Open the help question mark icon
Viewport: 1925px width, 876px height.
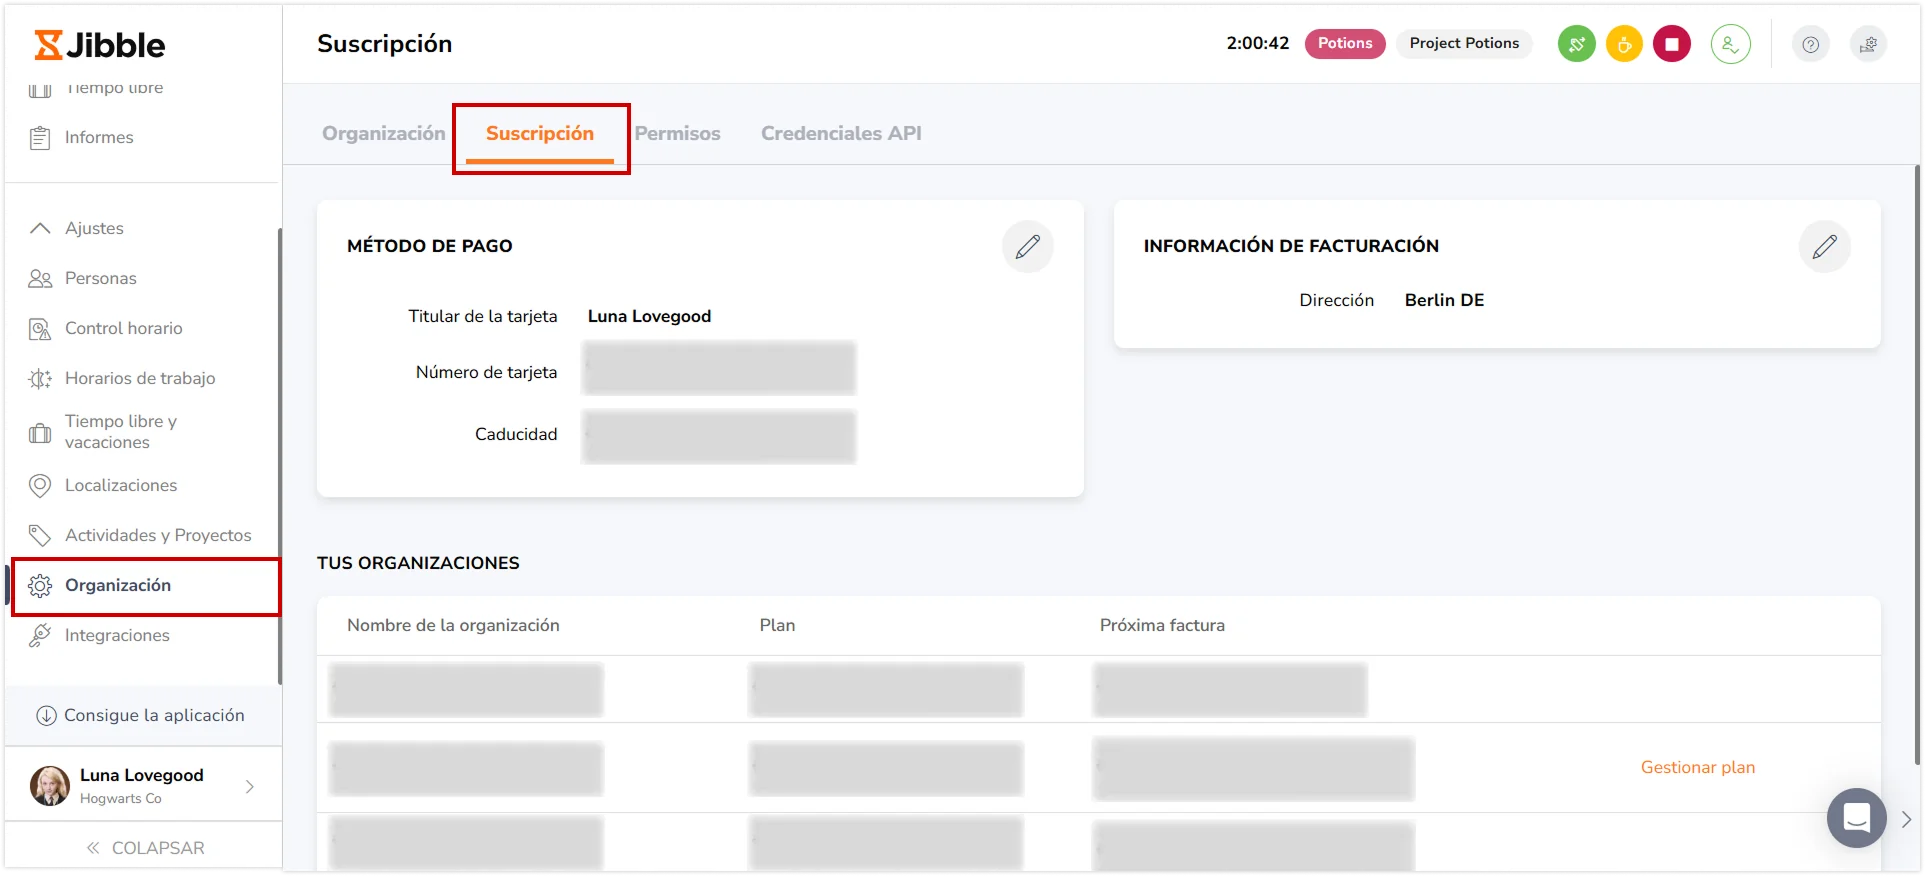1810,44
